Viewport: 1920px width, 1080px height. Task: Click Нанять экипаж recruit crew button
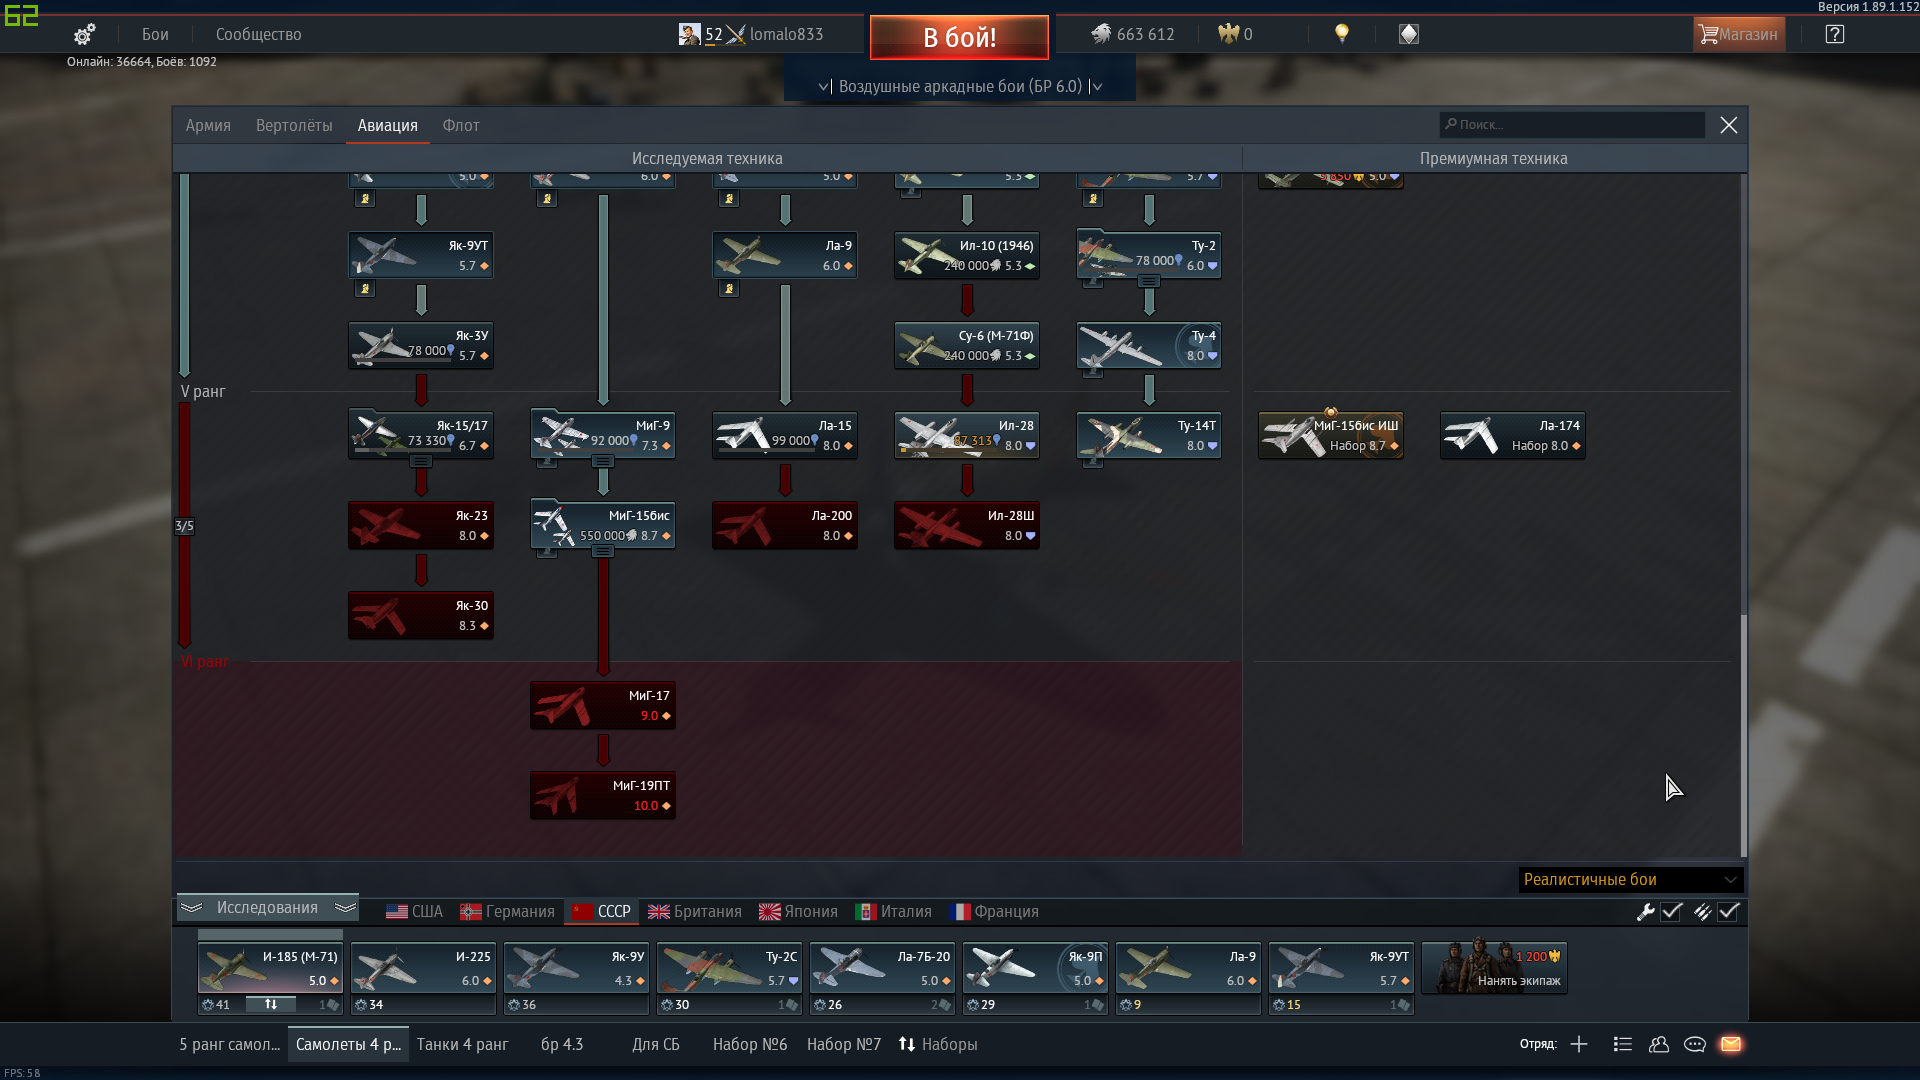click(x=1494, y=967)
